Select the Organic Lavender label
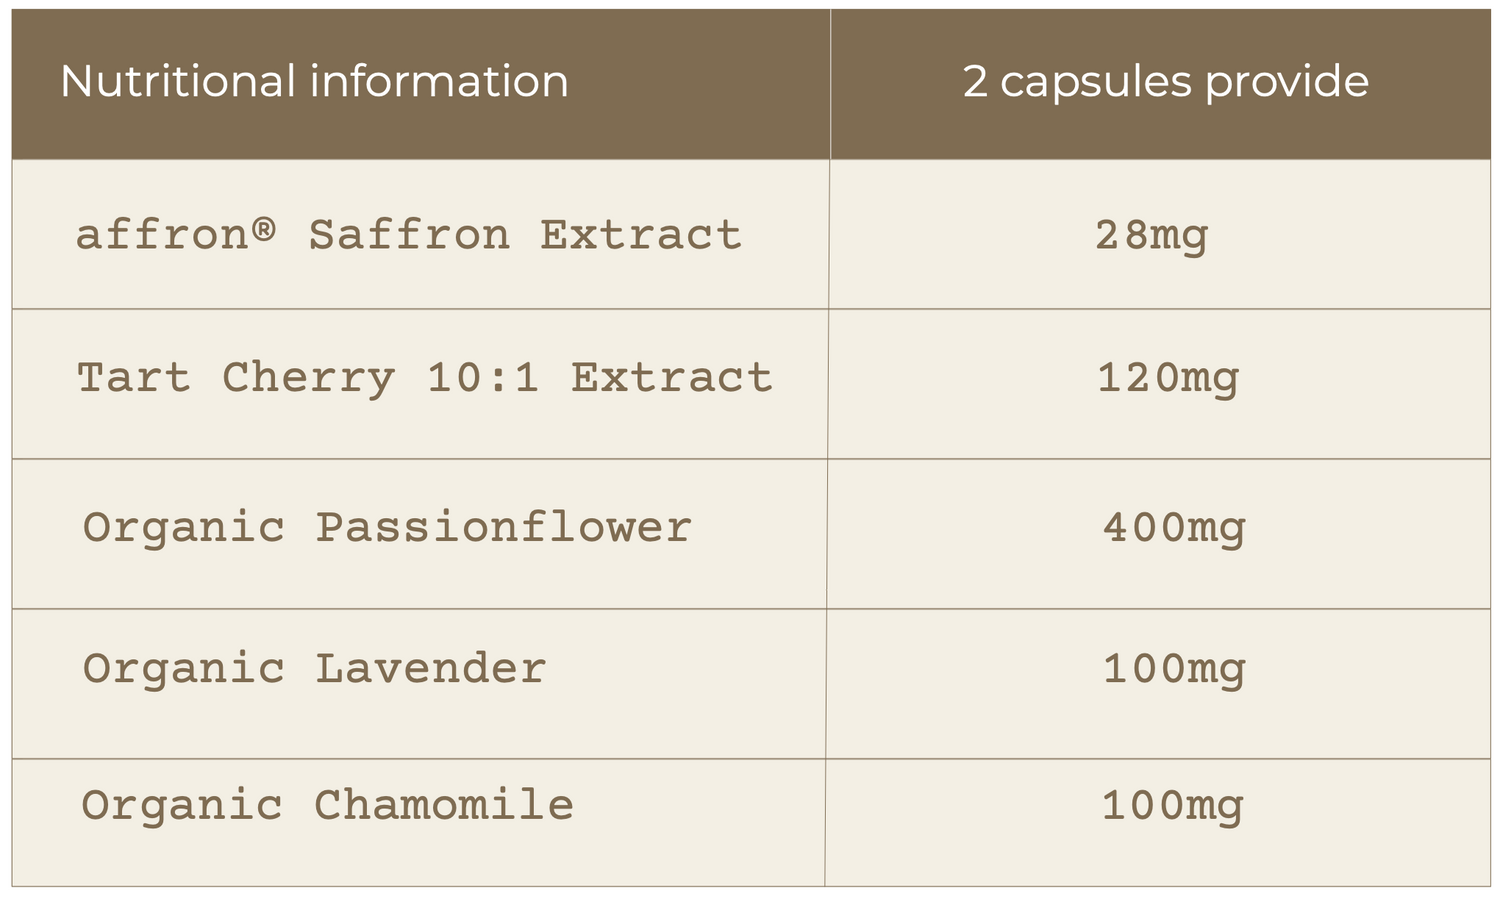The width and height of the screenshot is (1500, 899). pos(314,669)
